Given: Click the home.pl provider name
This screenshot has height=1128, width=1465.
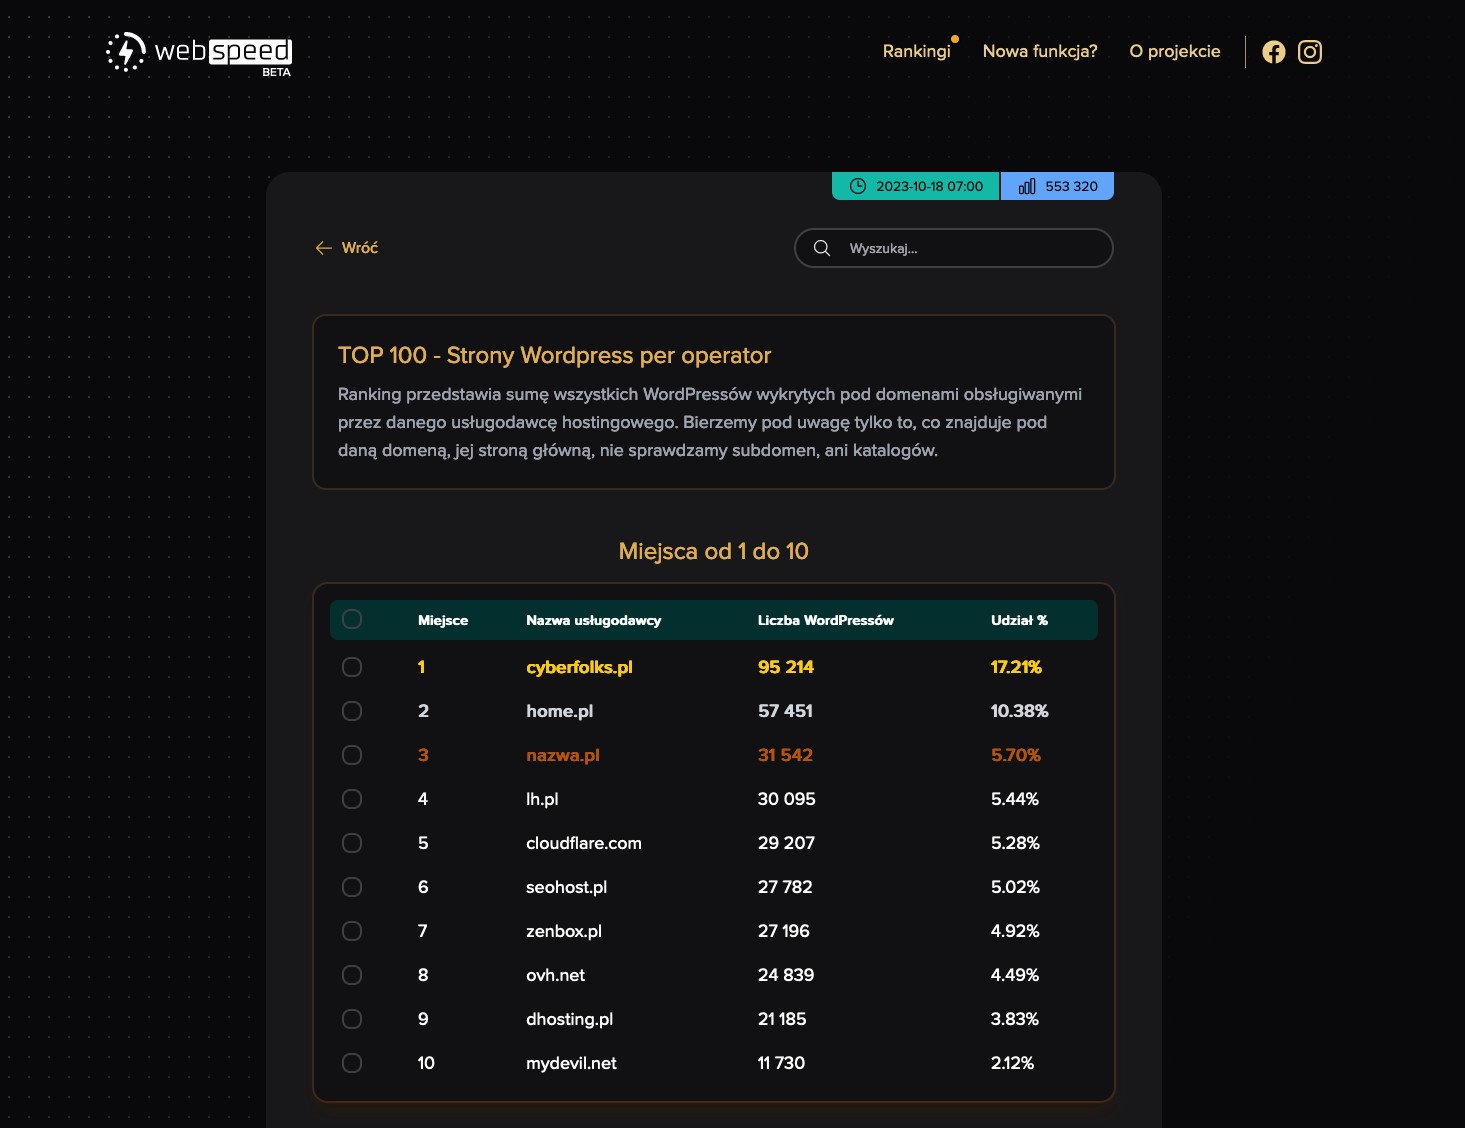Looking at the screenshot, I should (x=559, y=711).
